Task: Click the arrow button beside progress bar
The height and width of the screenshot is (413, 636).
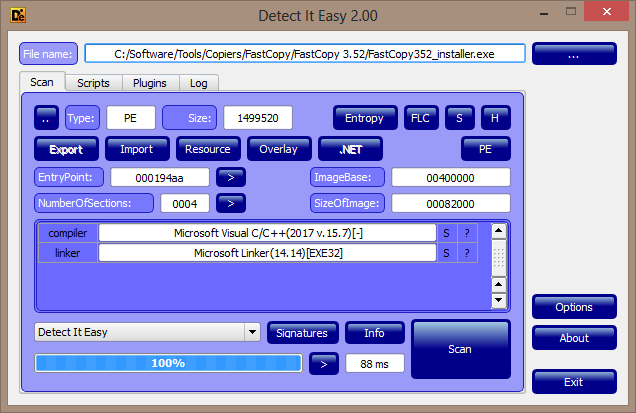Action: [324, 364]
